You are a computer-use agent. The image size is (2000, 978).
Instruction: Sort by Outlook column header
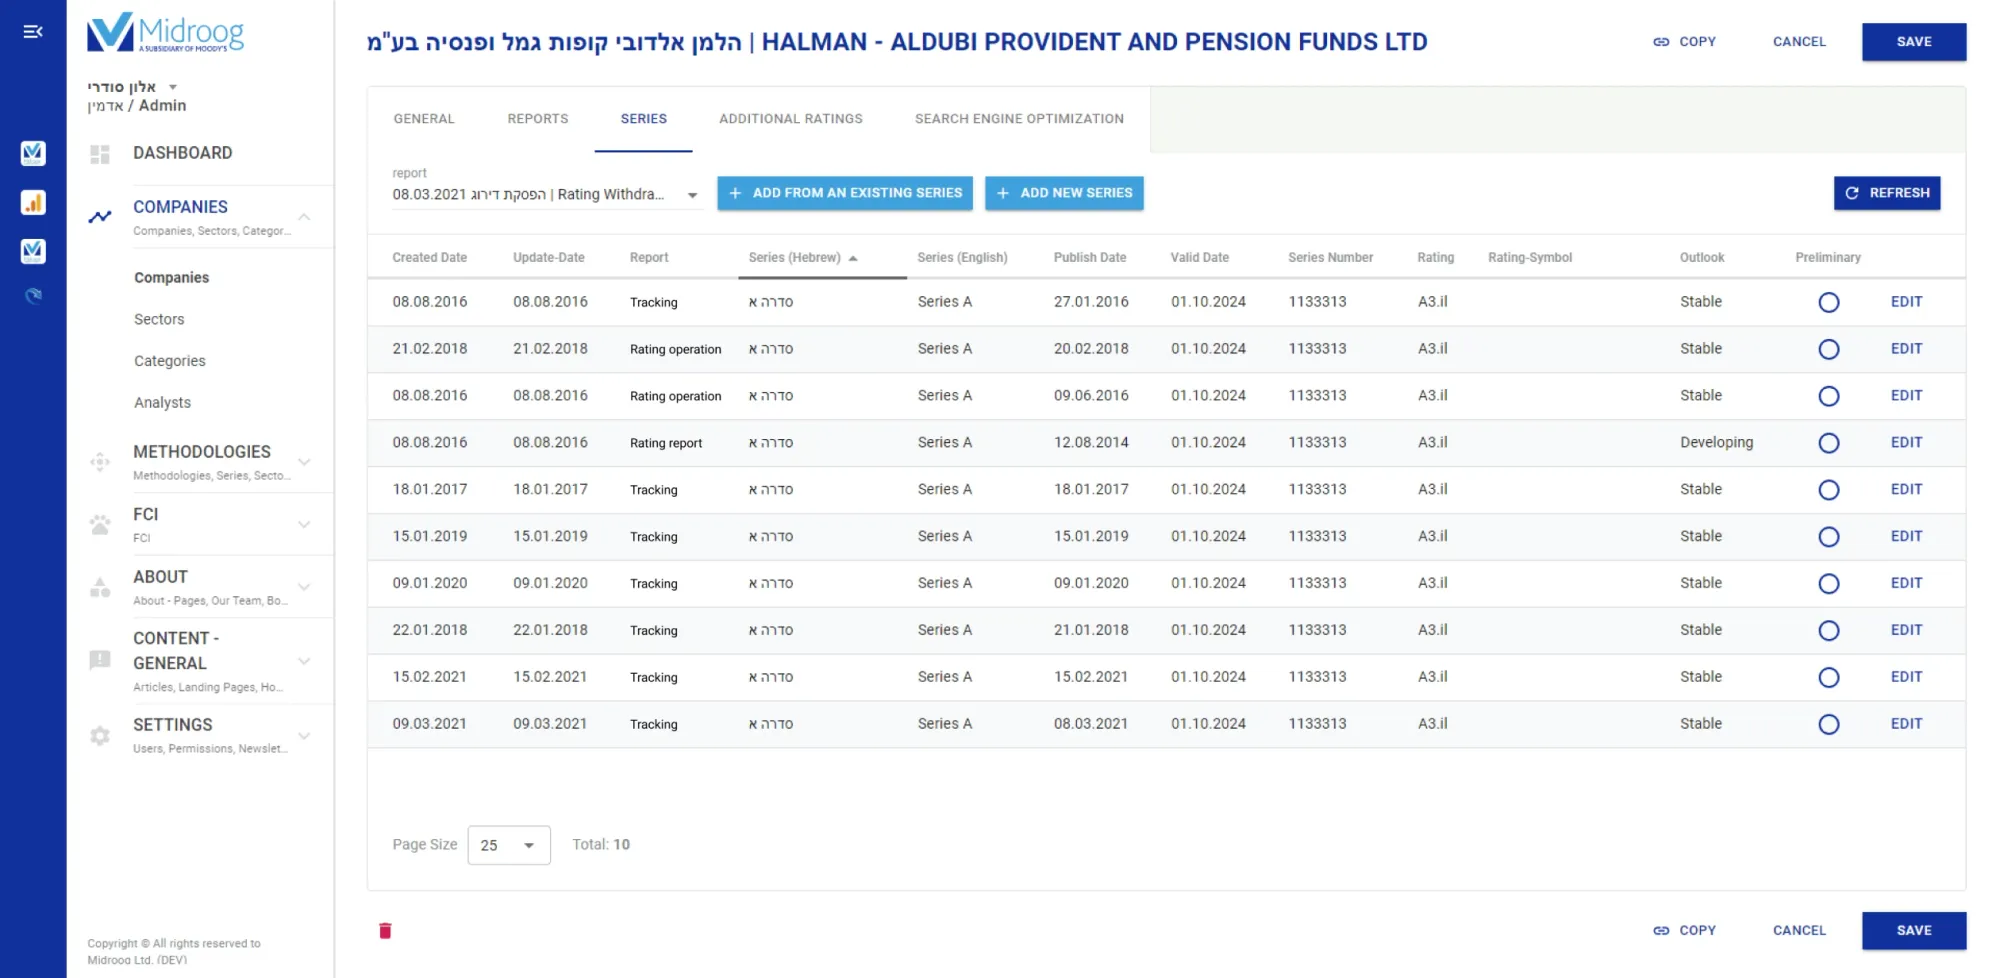pyautogui.click(x=1702, y=258)
